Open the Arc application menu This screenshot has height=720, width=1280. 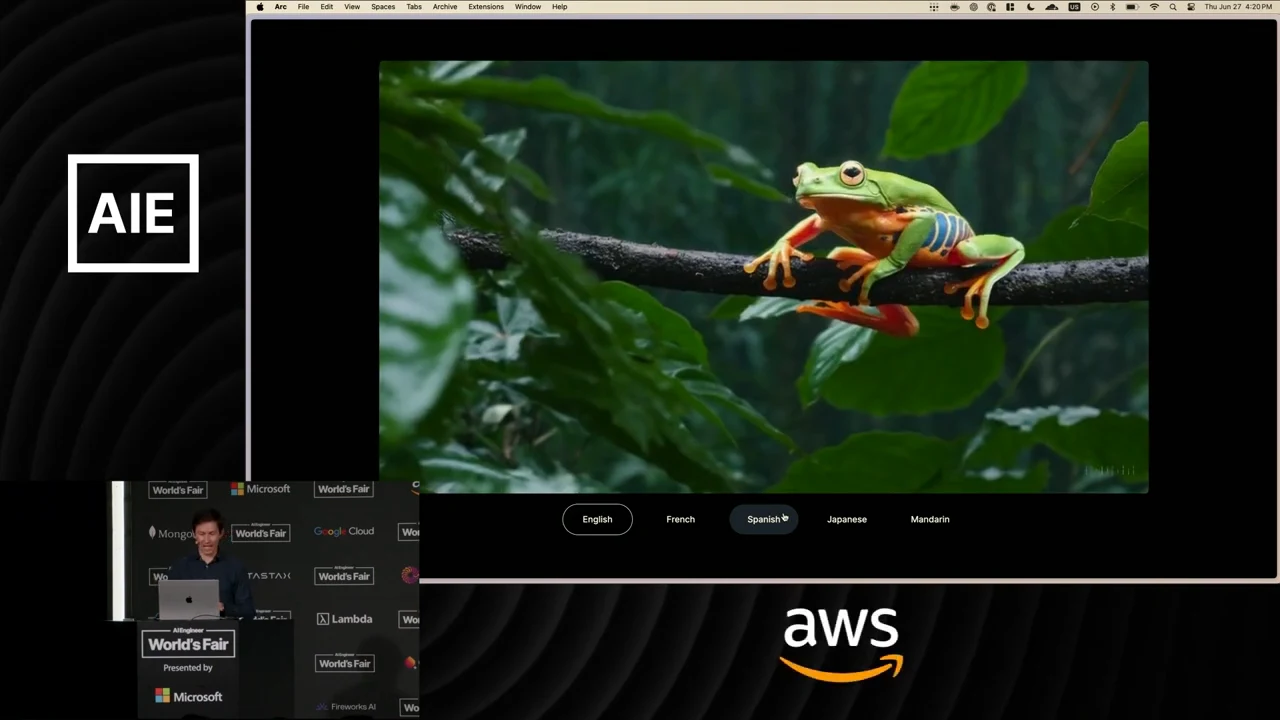point(281,7)
